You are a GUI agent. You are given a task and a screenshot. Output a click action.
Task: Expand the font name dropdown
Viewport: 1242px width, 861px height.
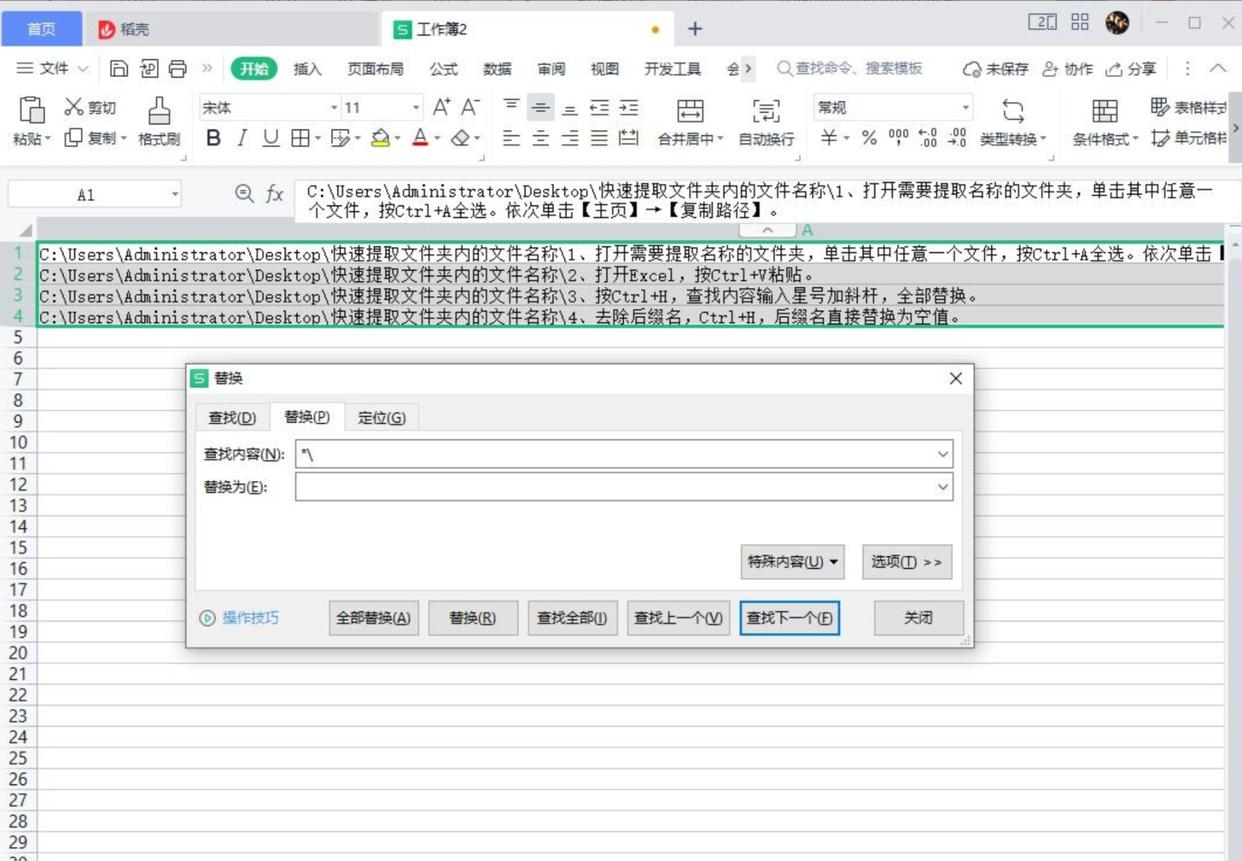click(334, 107)
